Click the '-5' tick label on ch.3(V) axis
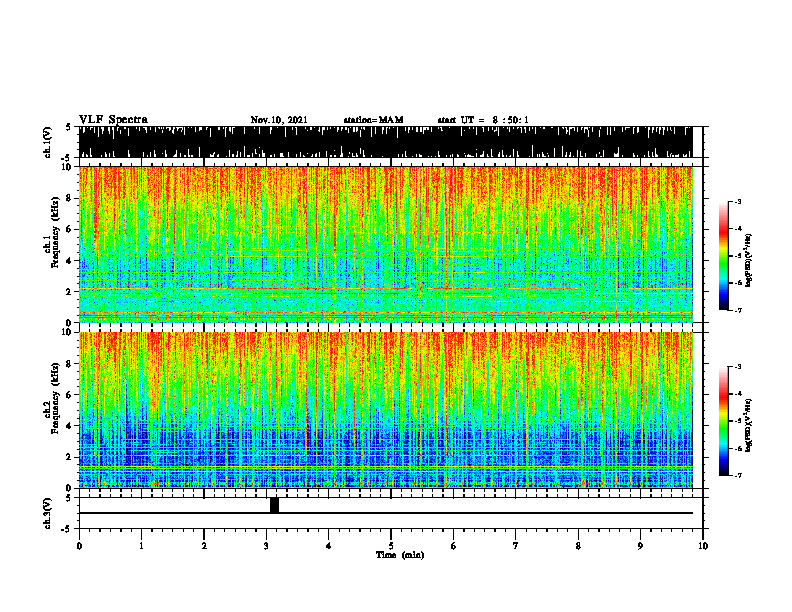This screenshot has height=612, width=792. point(67,529)
